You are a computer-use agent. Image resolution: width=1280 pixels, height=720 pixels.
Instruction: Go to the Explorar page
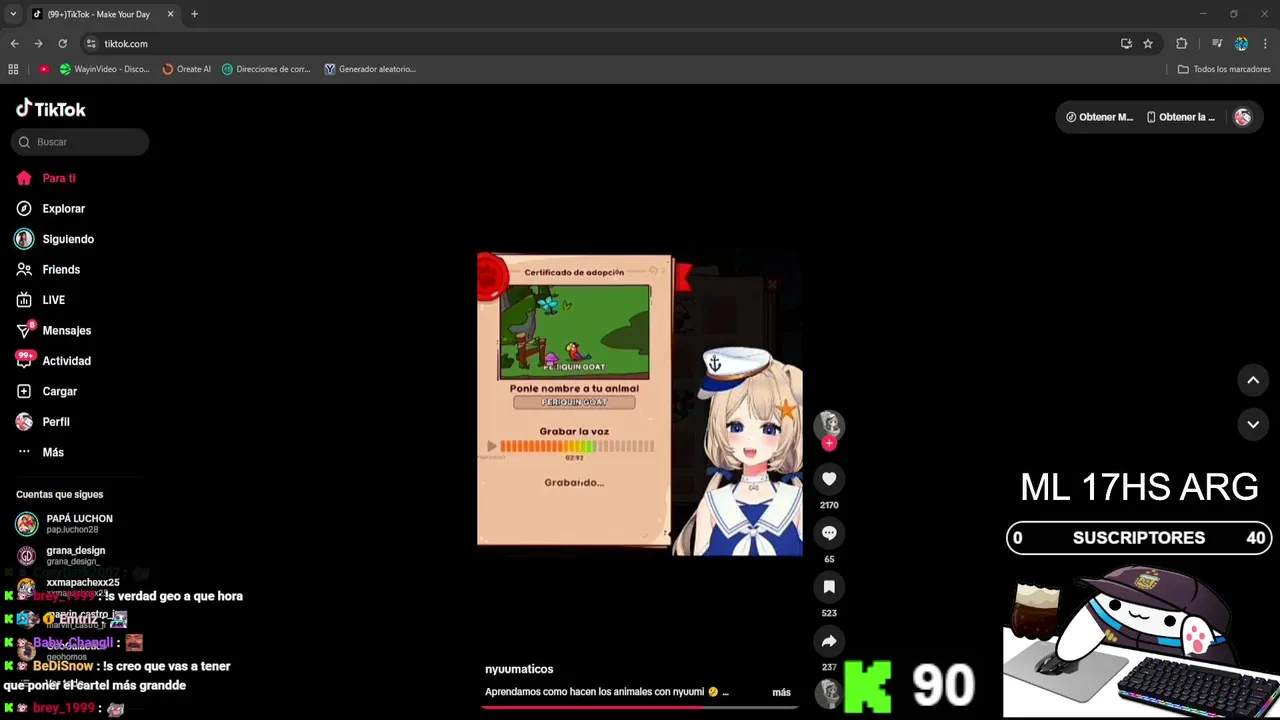63,209
